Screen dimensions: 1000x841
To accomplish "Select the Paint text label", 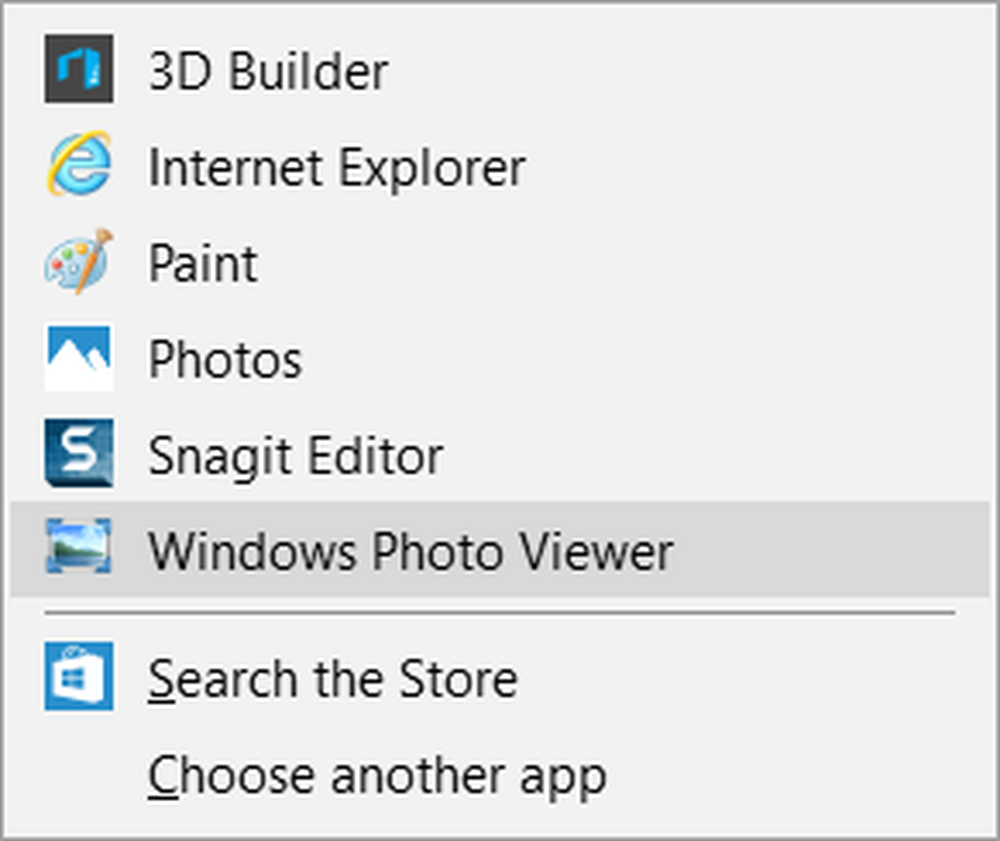I will 203,264.
